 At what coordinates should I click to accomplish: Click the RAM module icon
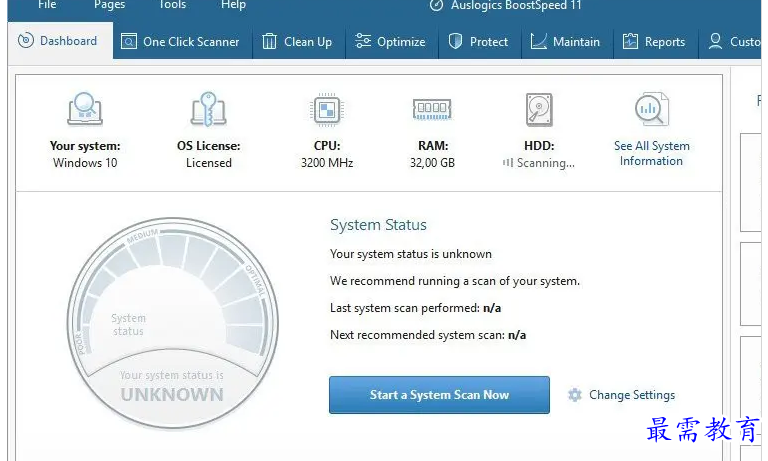[432, 109]
